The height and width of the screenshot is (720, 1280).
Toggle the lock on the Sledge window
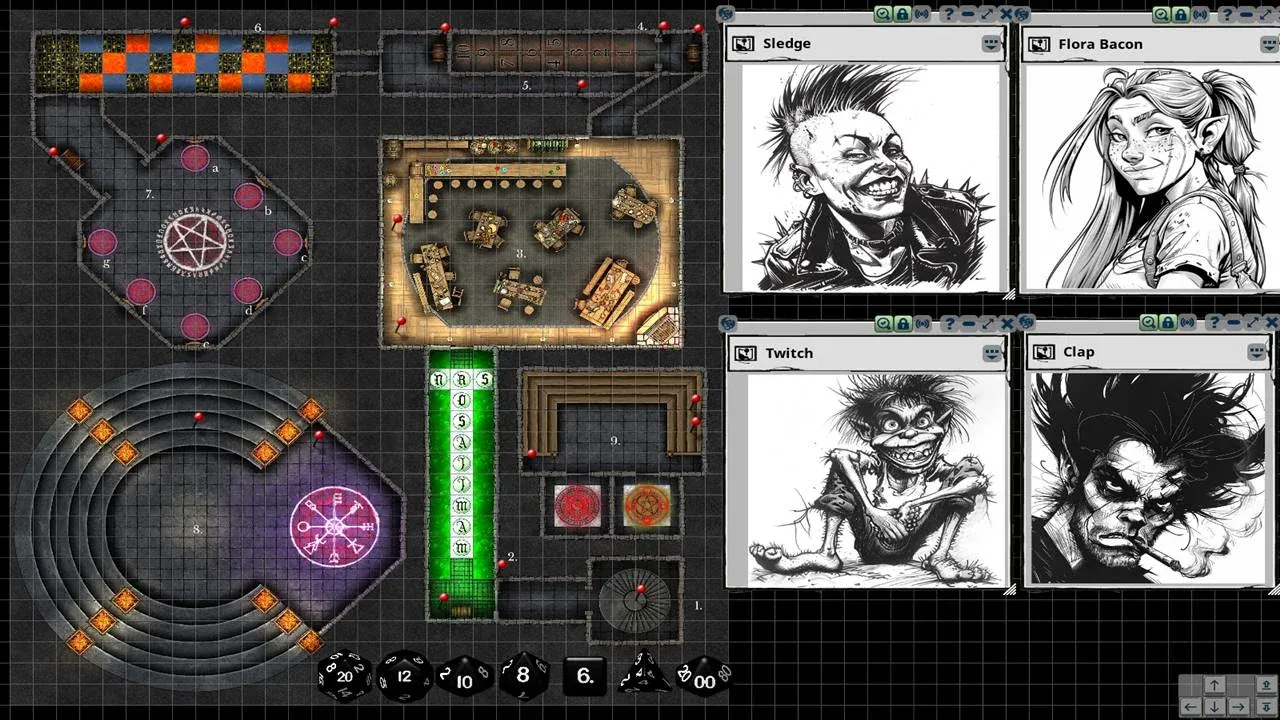point(902,14)
